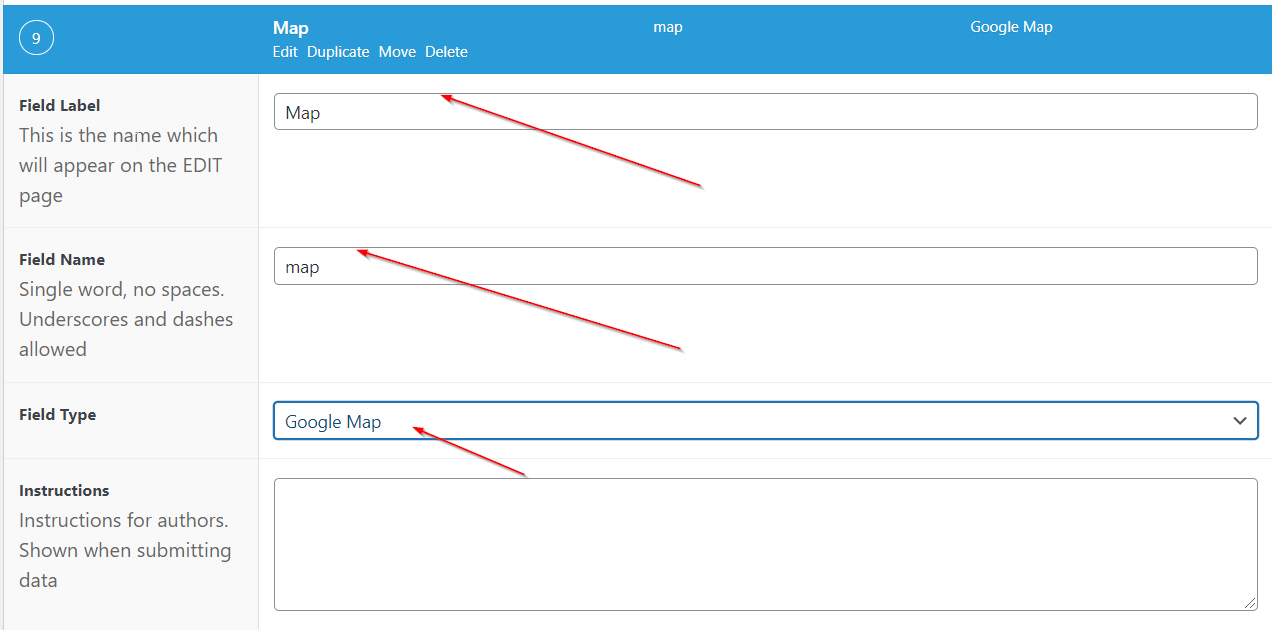1272x630 pixels.
Task: Click the Edit link under Map
Action: (x=285, y=52)
